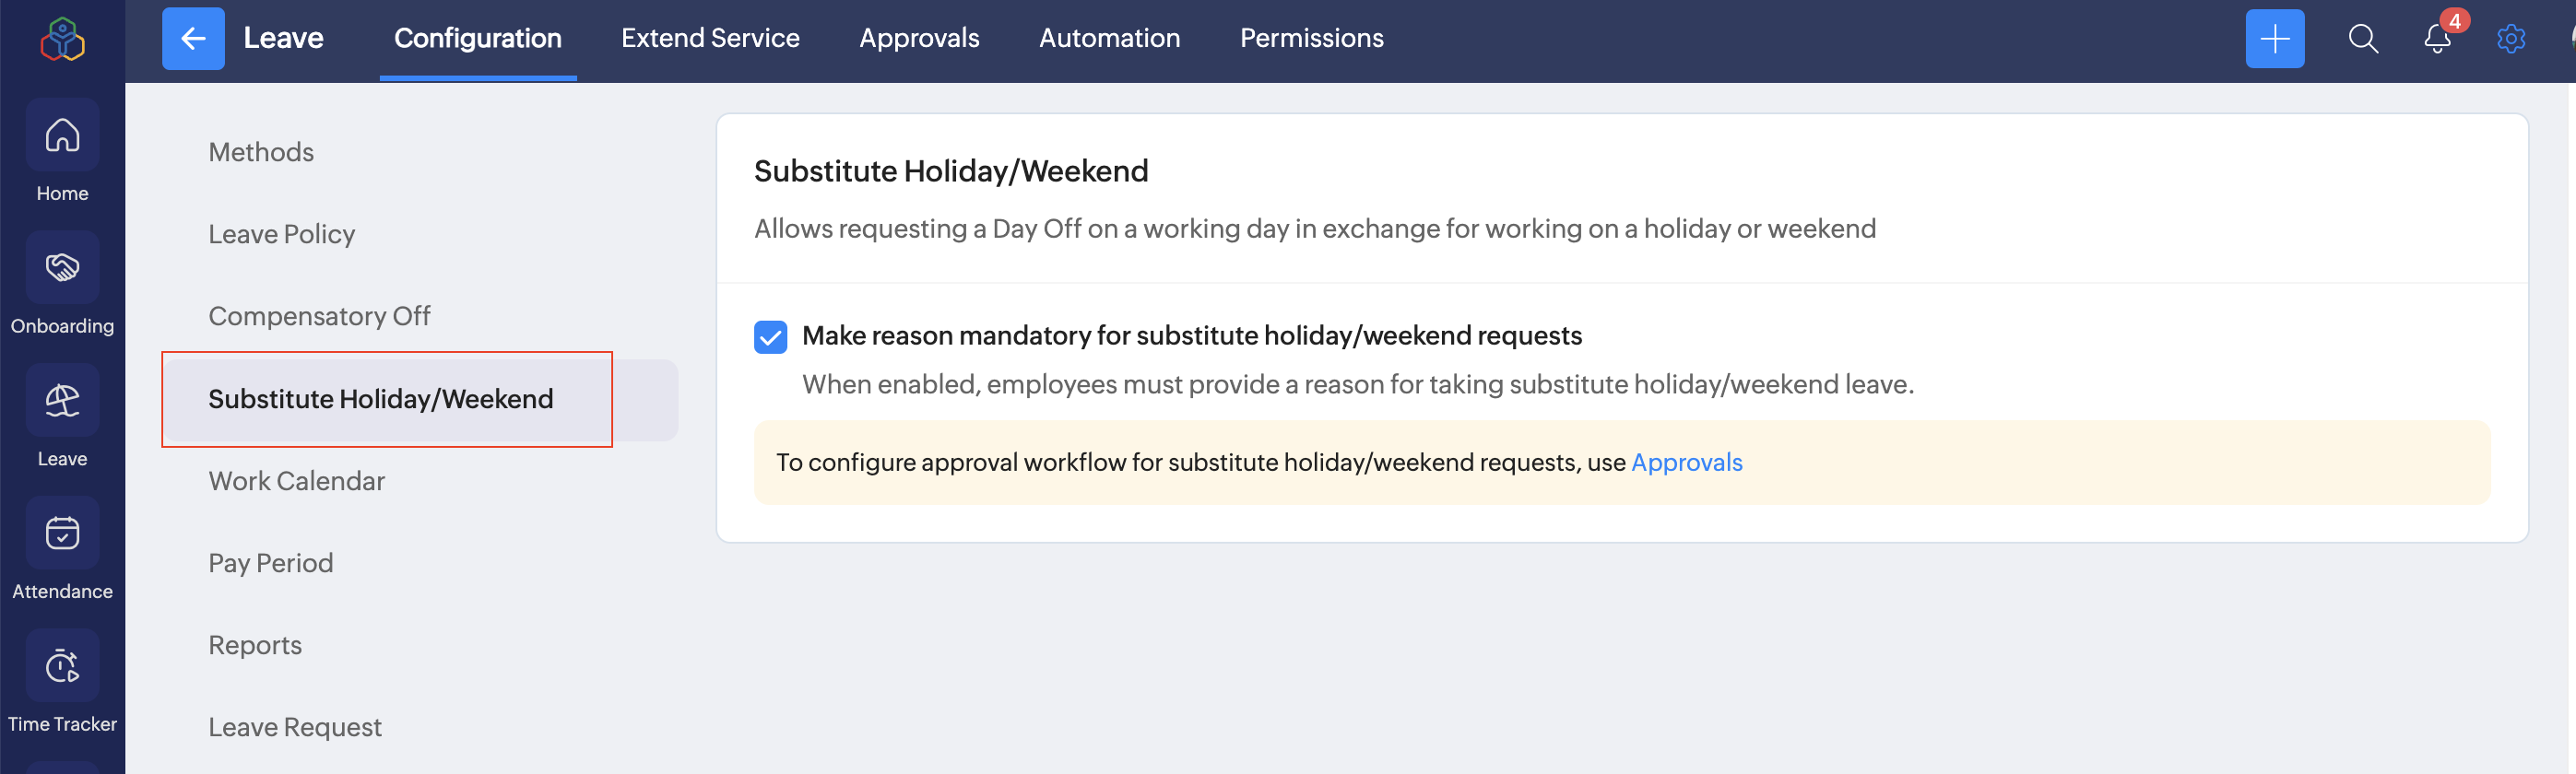Open the Home sidebar icon
Image resolution: width=2576 pixels, height=774 pixels.
(62, 135)
